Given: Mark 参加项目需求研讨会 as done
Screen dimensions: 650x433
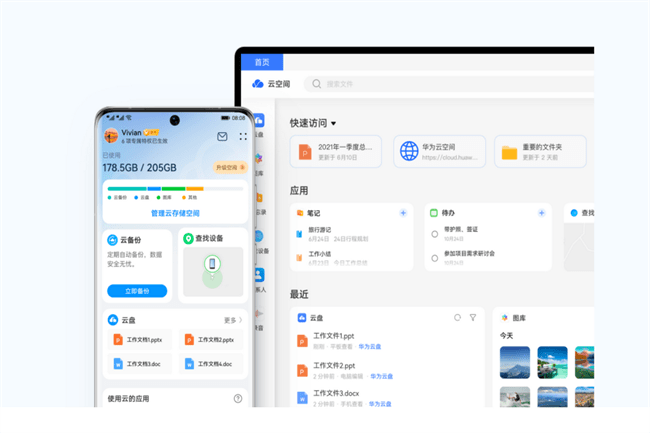Looking at the screenshot, I should 434,256.
